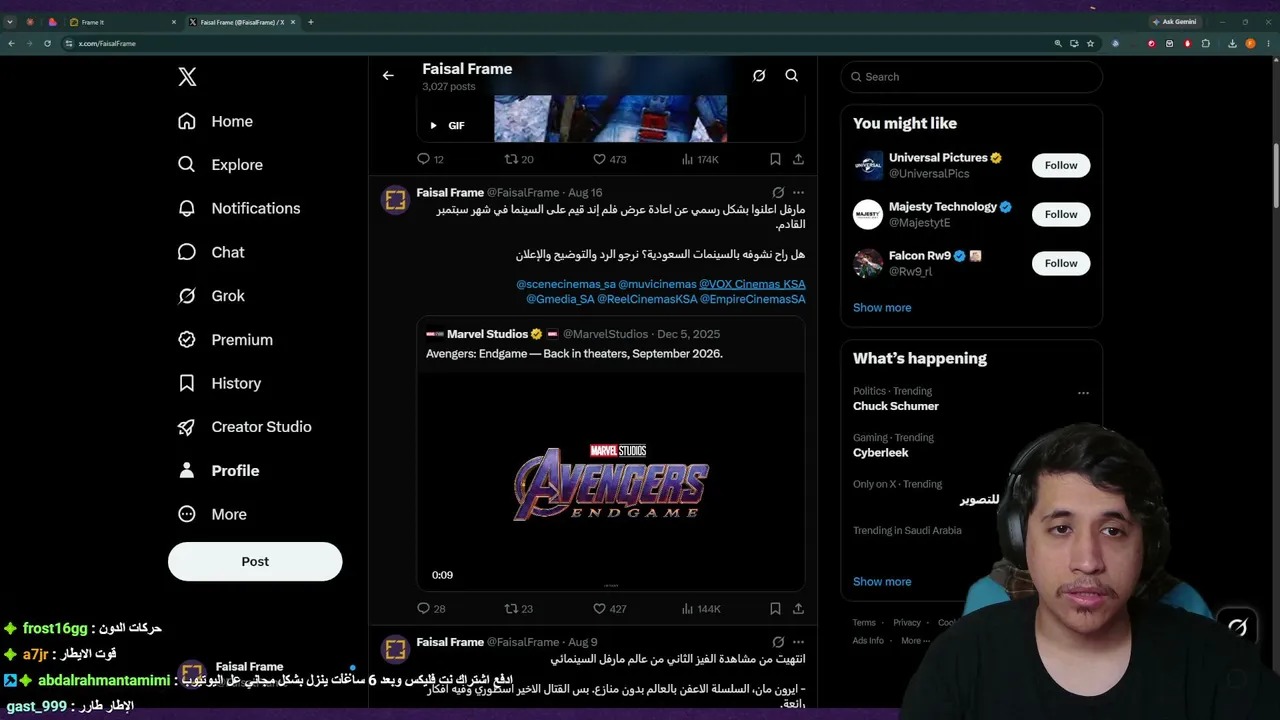Screen dimensions: 1280x720
Task: Open the @muvicinemas mention
Action: [x=657, y=284]
